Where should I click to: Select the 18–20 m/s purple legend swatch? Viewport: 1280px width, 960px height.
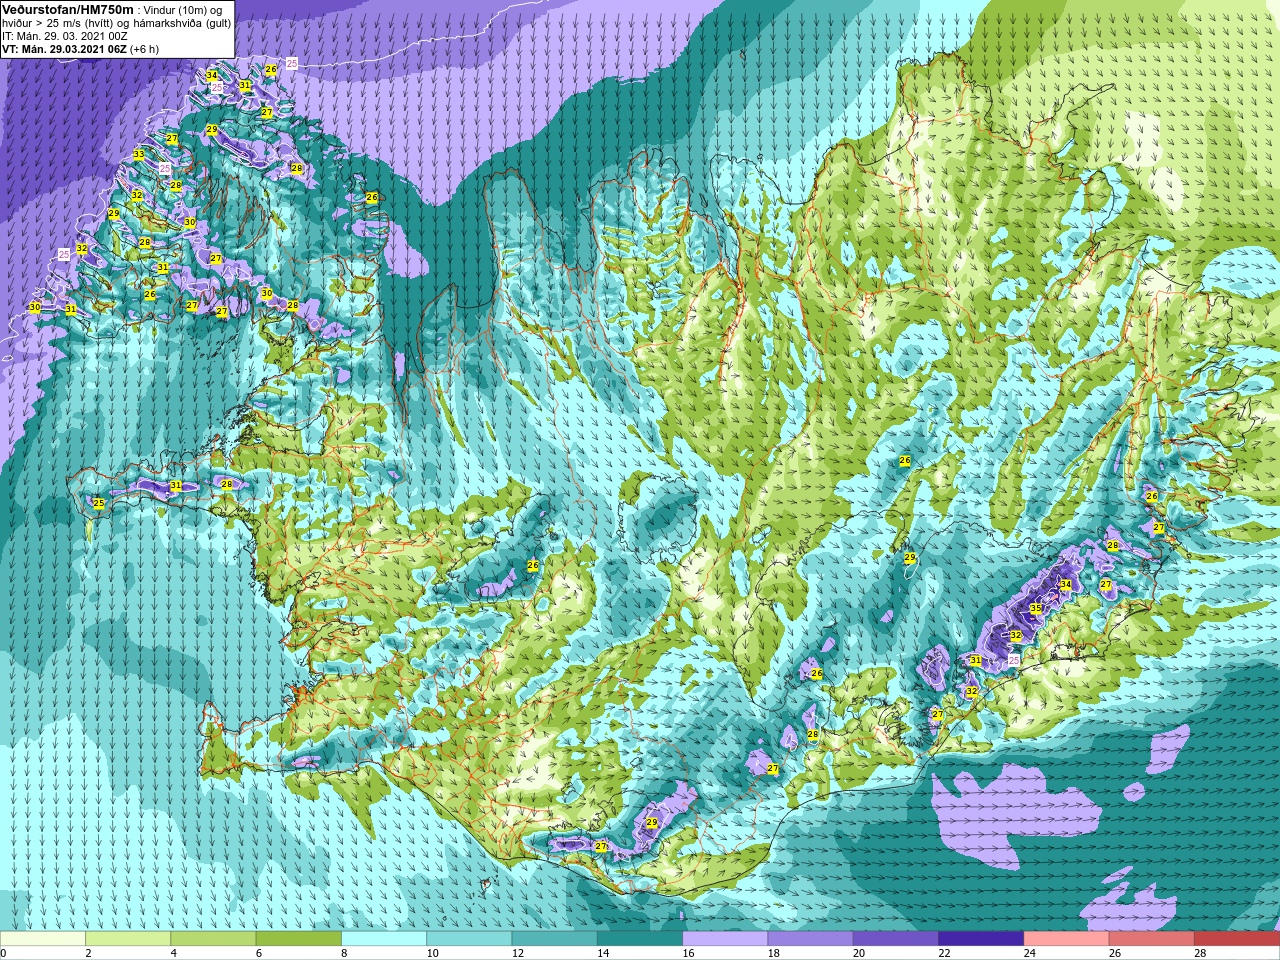pos(810,939)
